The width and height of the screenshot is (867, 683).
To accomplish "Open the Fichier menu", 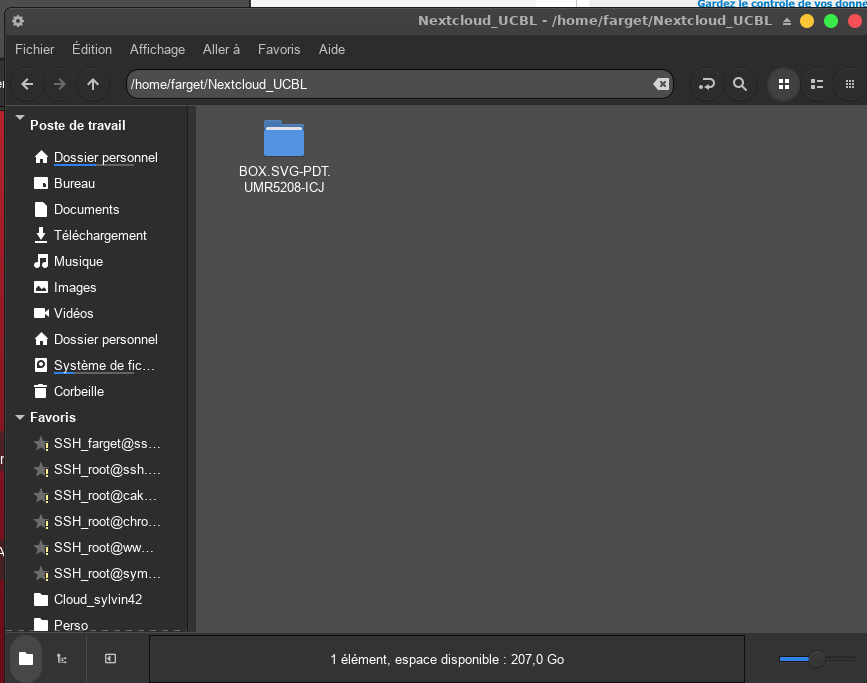I will pos(35,49).
